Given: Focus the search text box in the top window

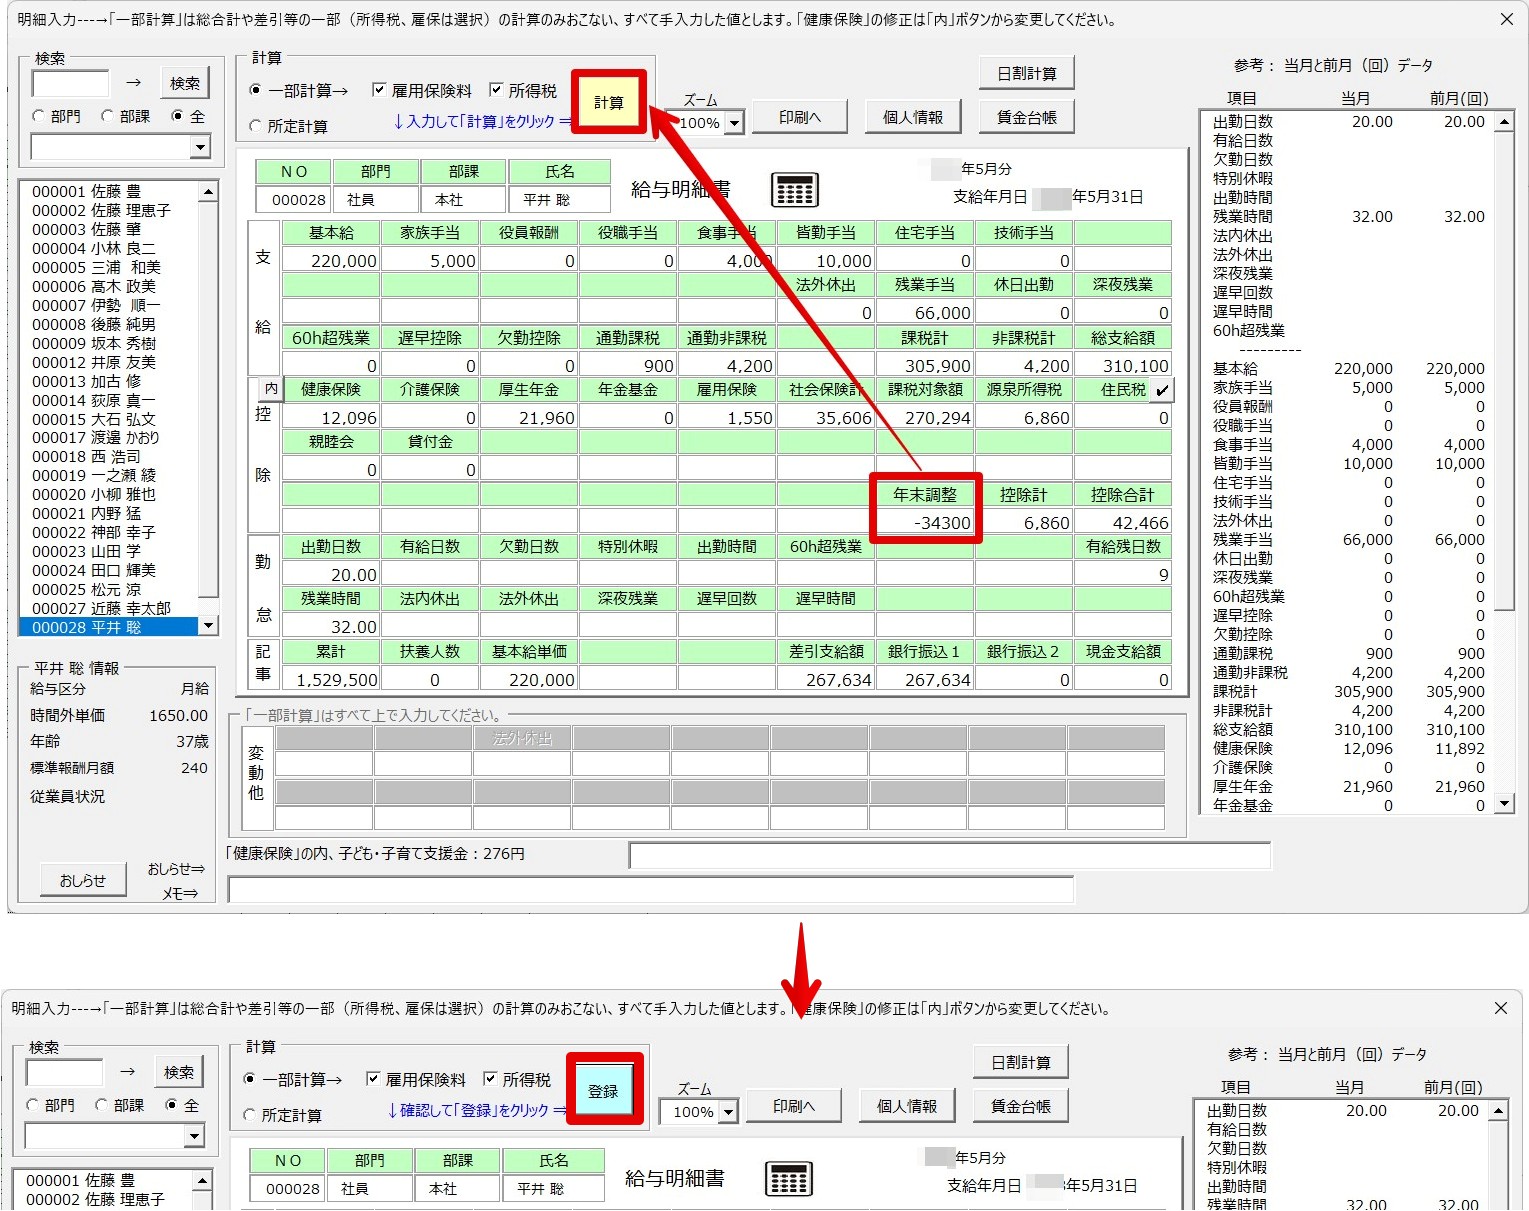Looking at the screenshot, I should tap(71, 83).
